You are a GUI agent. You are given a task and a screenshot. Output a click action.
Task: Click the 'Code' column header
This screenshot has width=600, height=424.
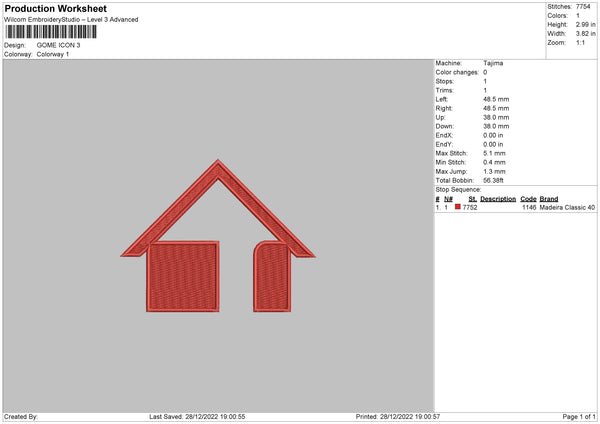tap(528, 199)
